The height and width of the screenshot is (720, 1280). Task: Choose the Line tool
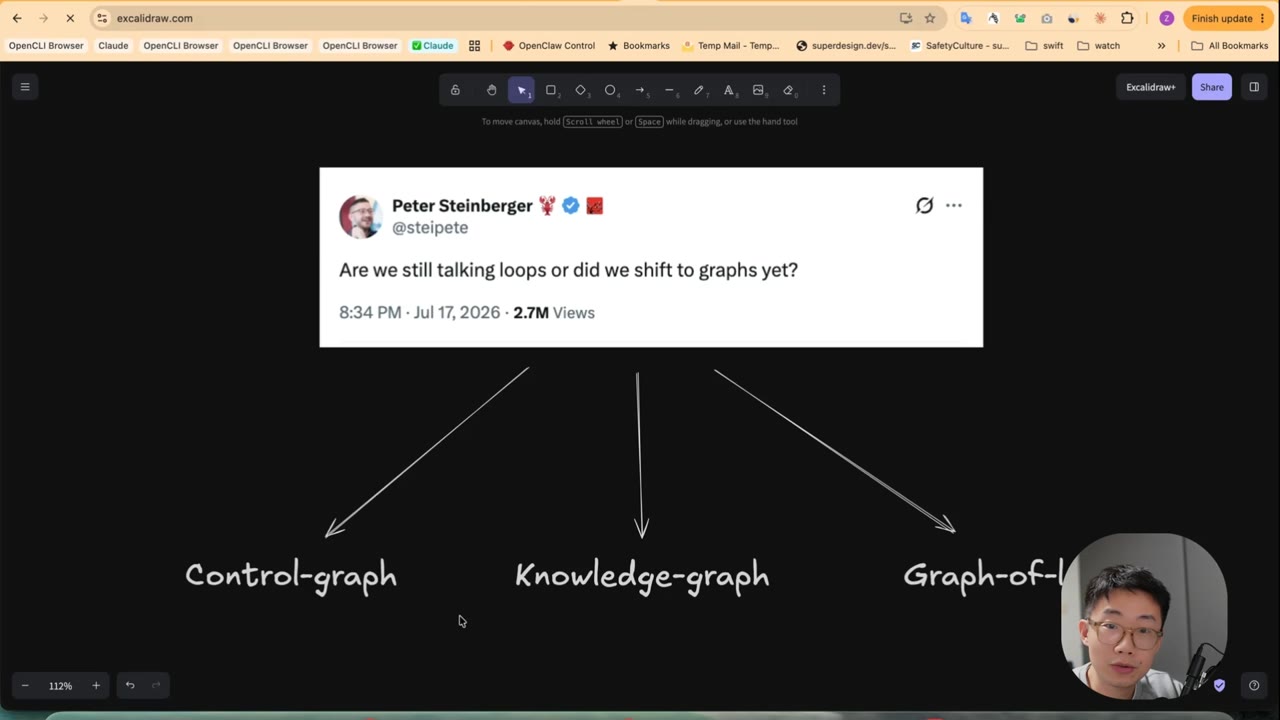point(670,90)
